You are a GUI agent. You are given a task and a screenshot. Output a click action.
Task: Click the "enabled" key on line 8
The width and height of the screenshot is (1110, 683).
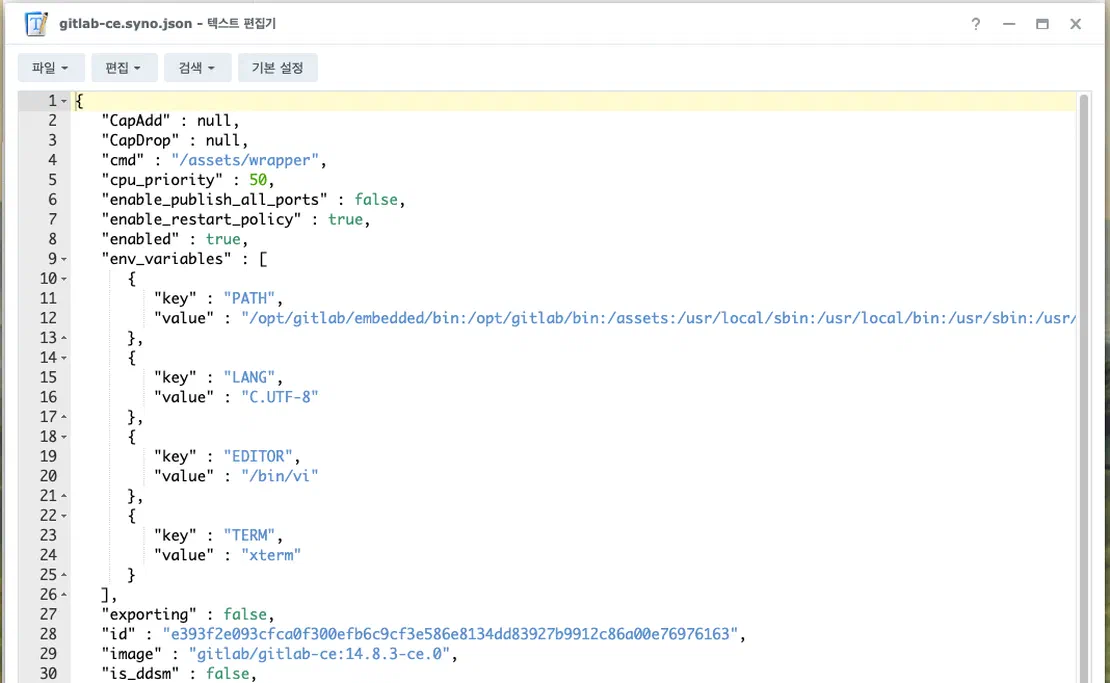(x=140, y=239)
